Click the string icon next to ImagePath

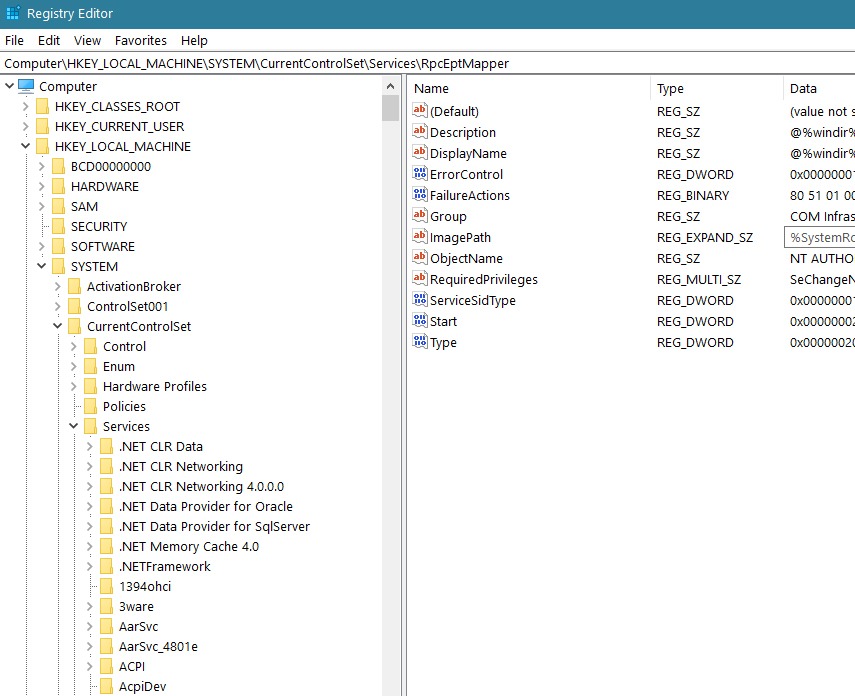click(420, 237)
